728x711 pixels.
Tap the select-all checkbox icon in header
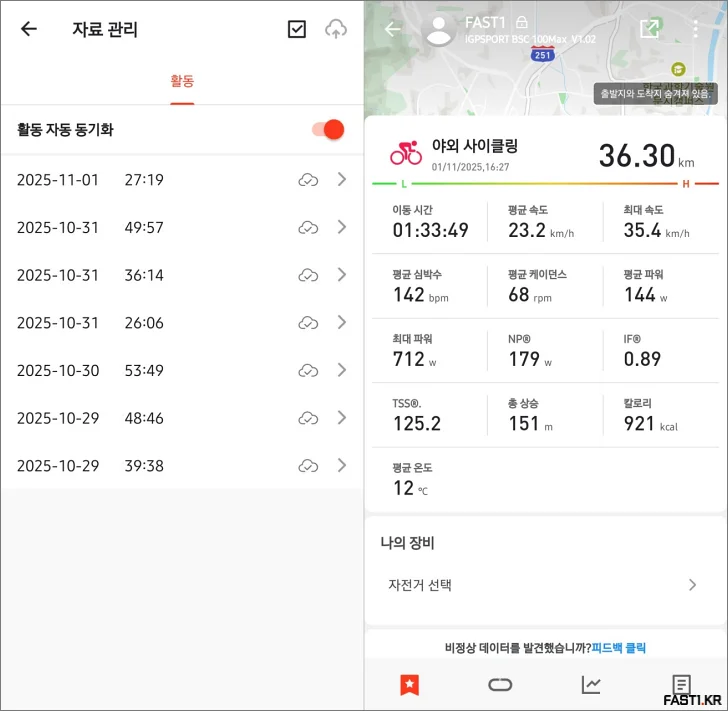[x=297, y=29]
